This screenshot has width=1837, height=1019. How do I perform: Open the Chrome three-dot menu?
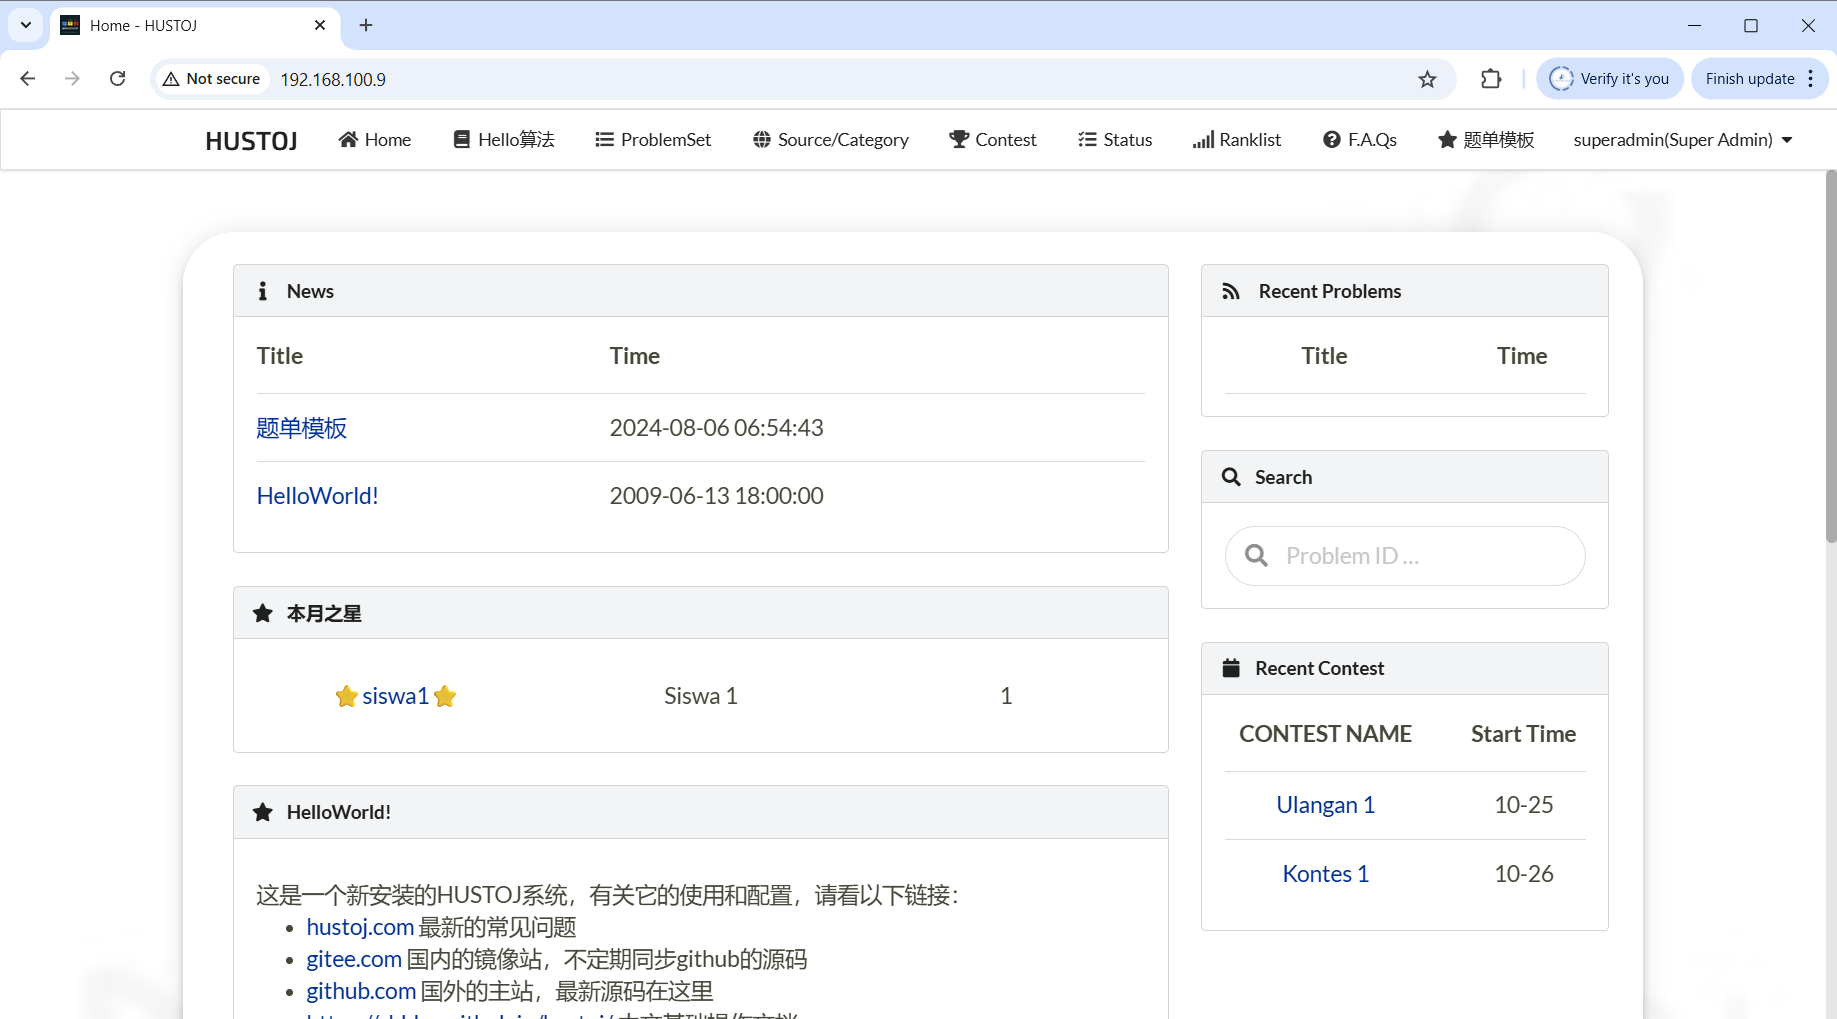pyautogui.click(x=1811, y=79)
